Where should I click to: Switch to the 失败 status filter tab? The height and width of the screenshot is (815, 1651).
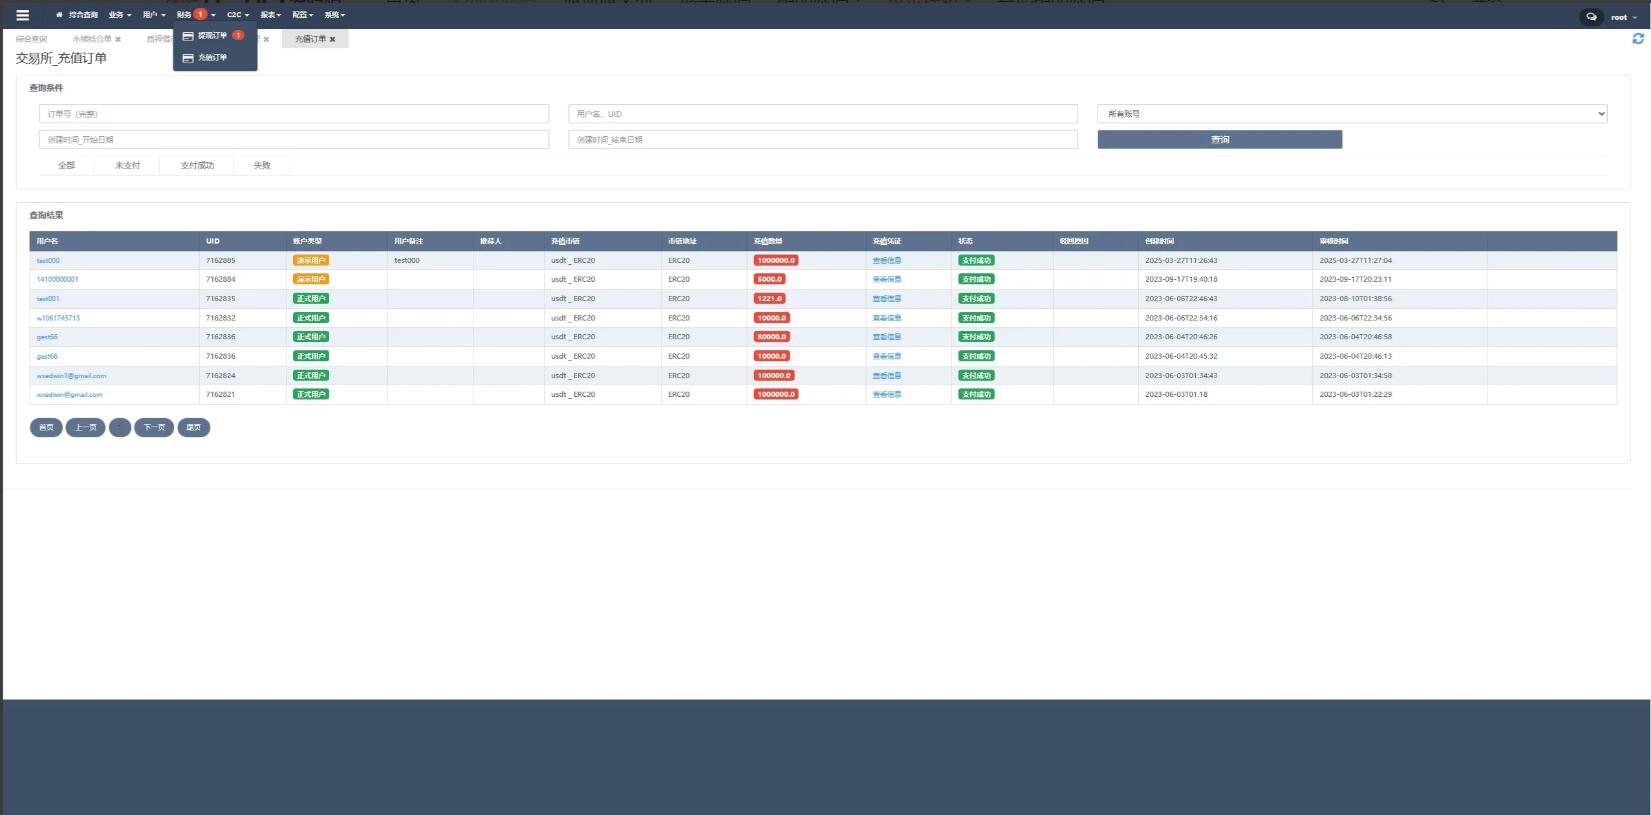point(262,166)
